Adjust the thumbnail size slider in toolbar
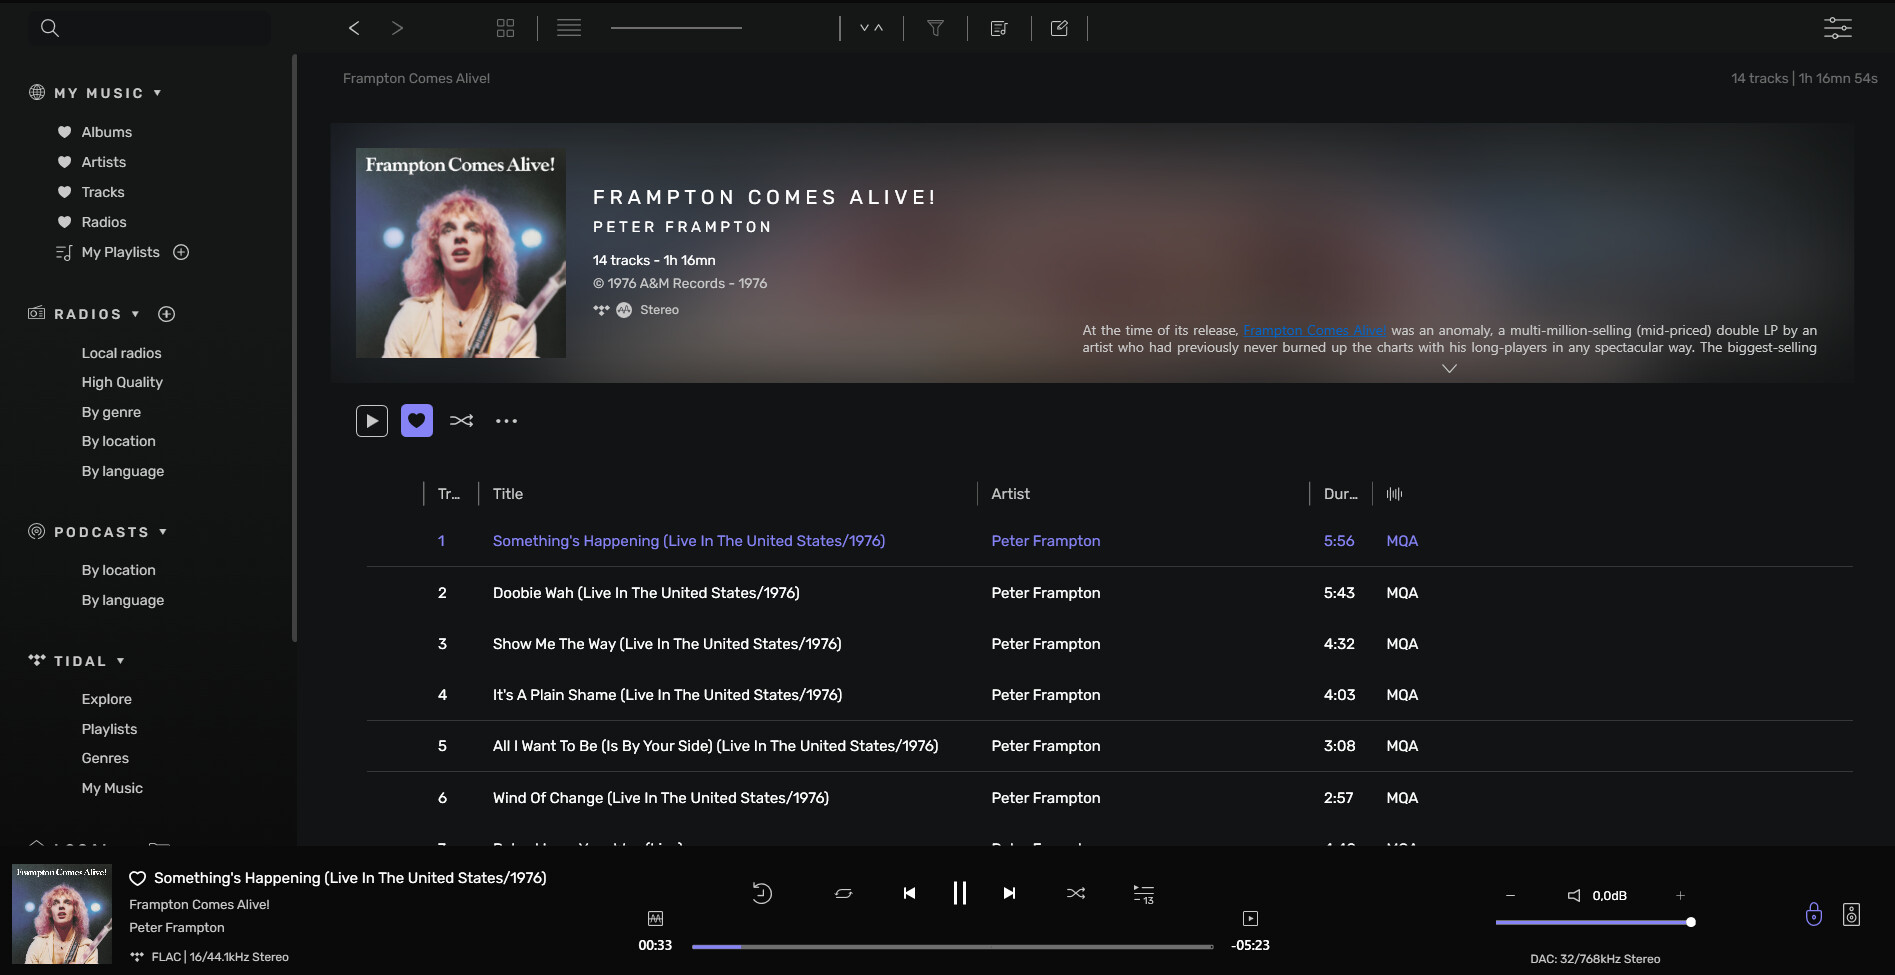The height and width of the screenshot is (975, 1895). pos(676,28)
